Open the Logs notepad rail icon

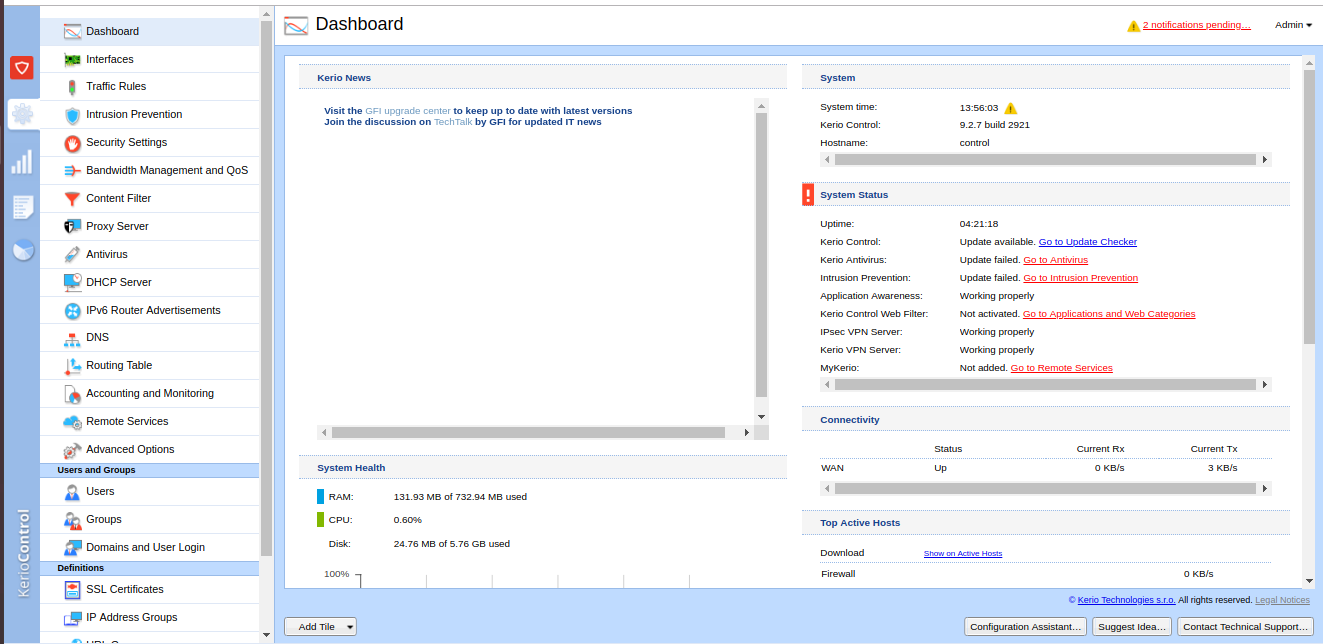click(x=22, y=207)
